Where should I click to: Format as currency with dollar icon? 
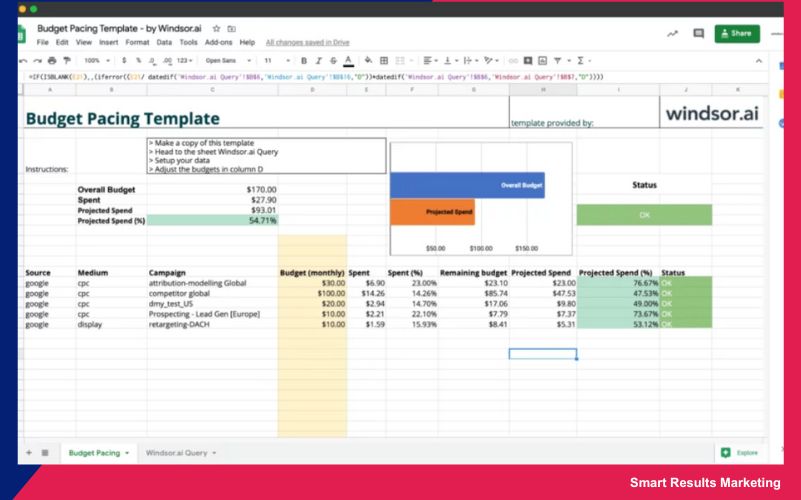click(x=124, y=61)
